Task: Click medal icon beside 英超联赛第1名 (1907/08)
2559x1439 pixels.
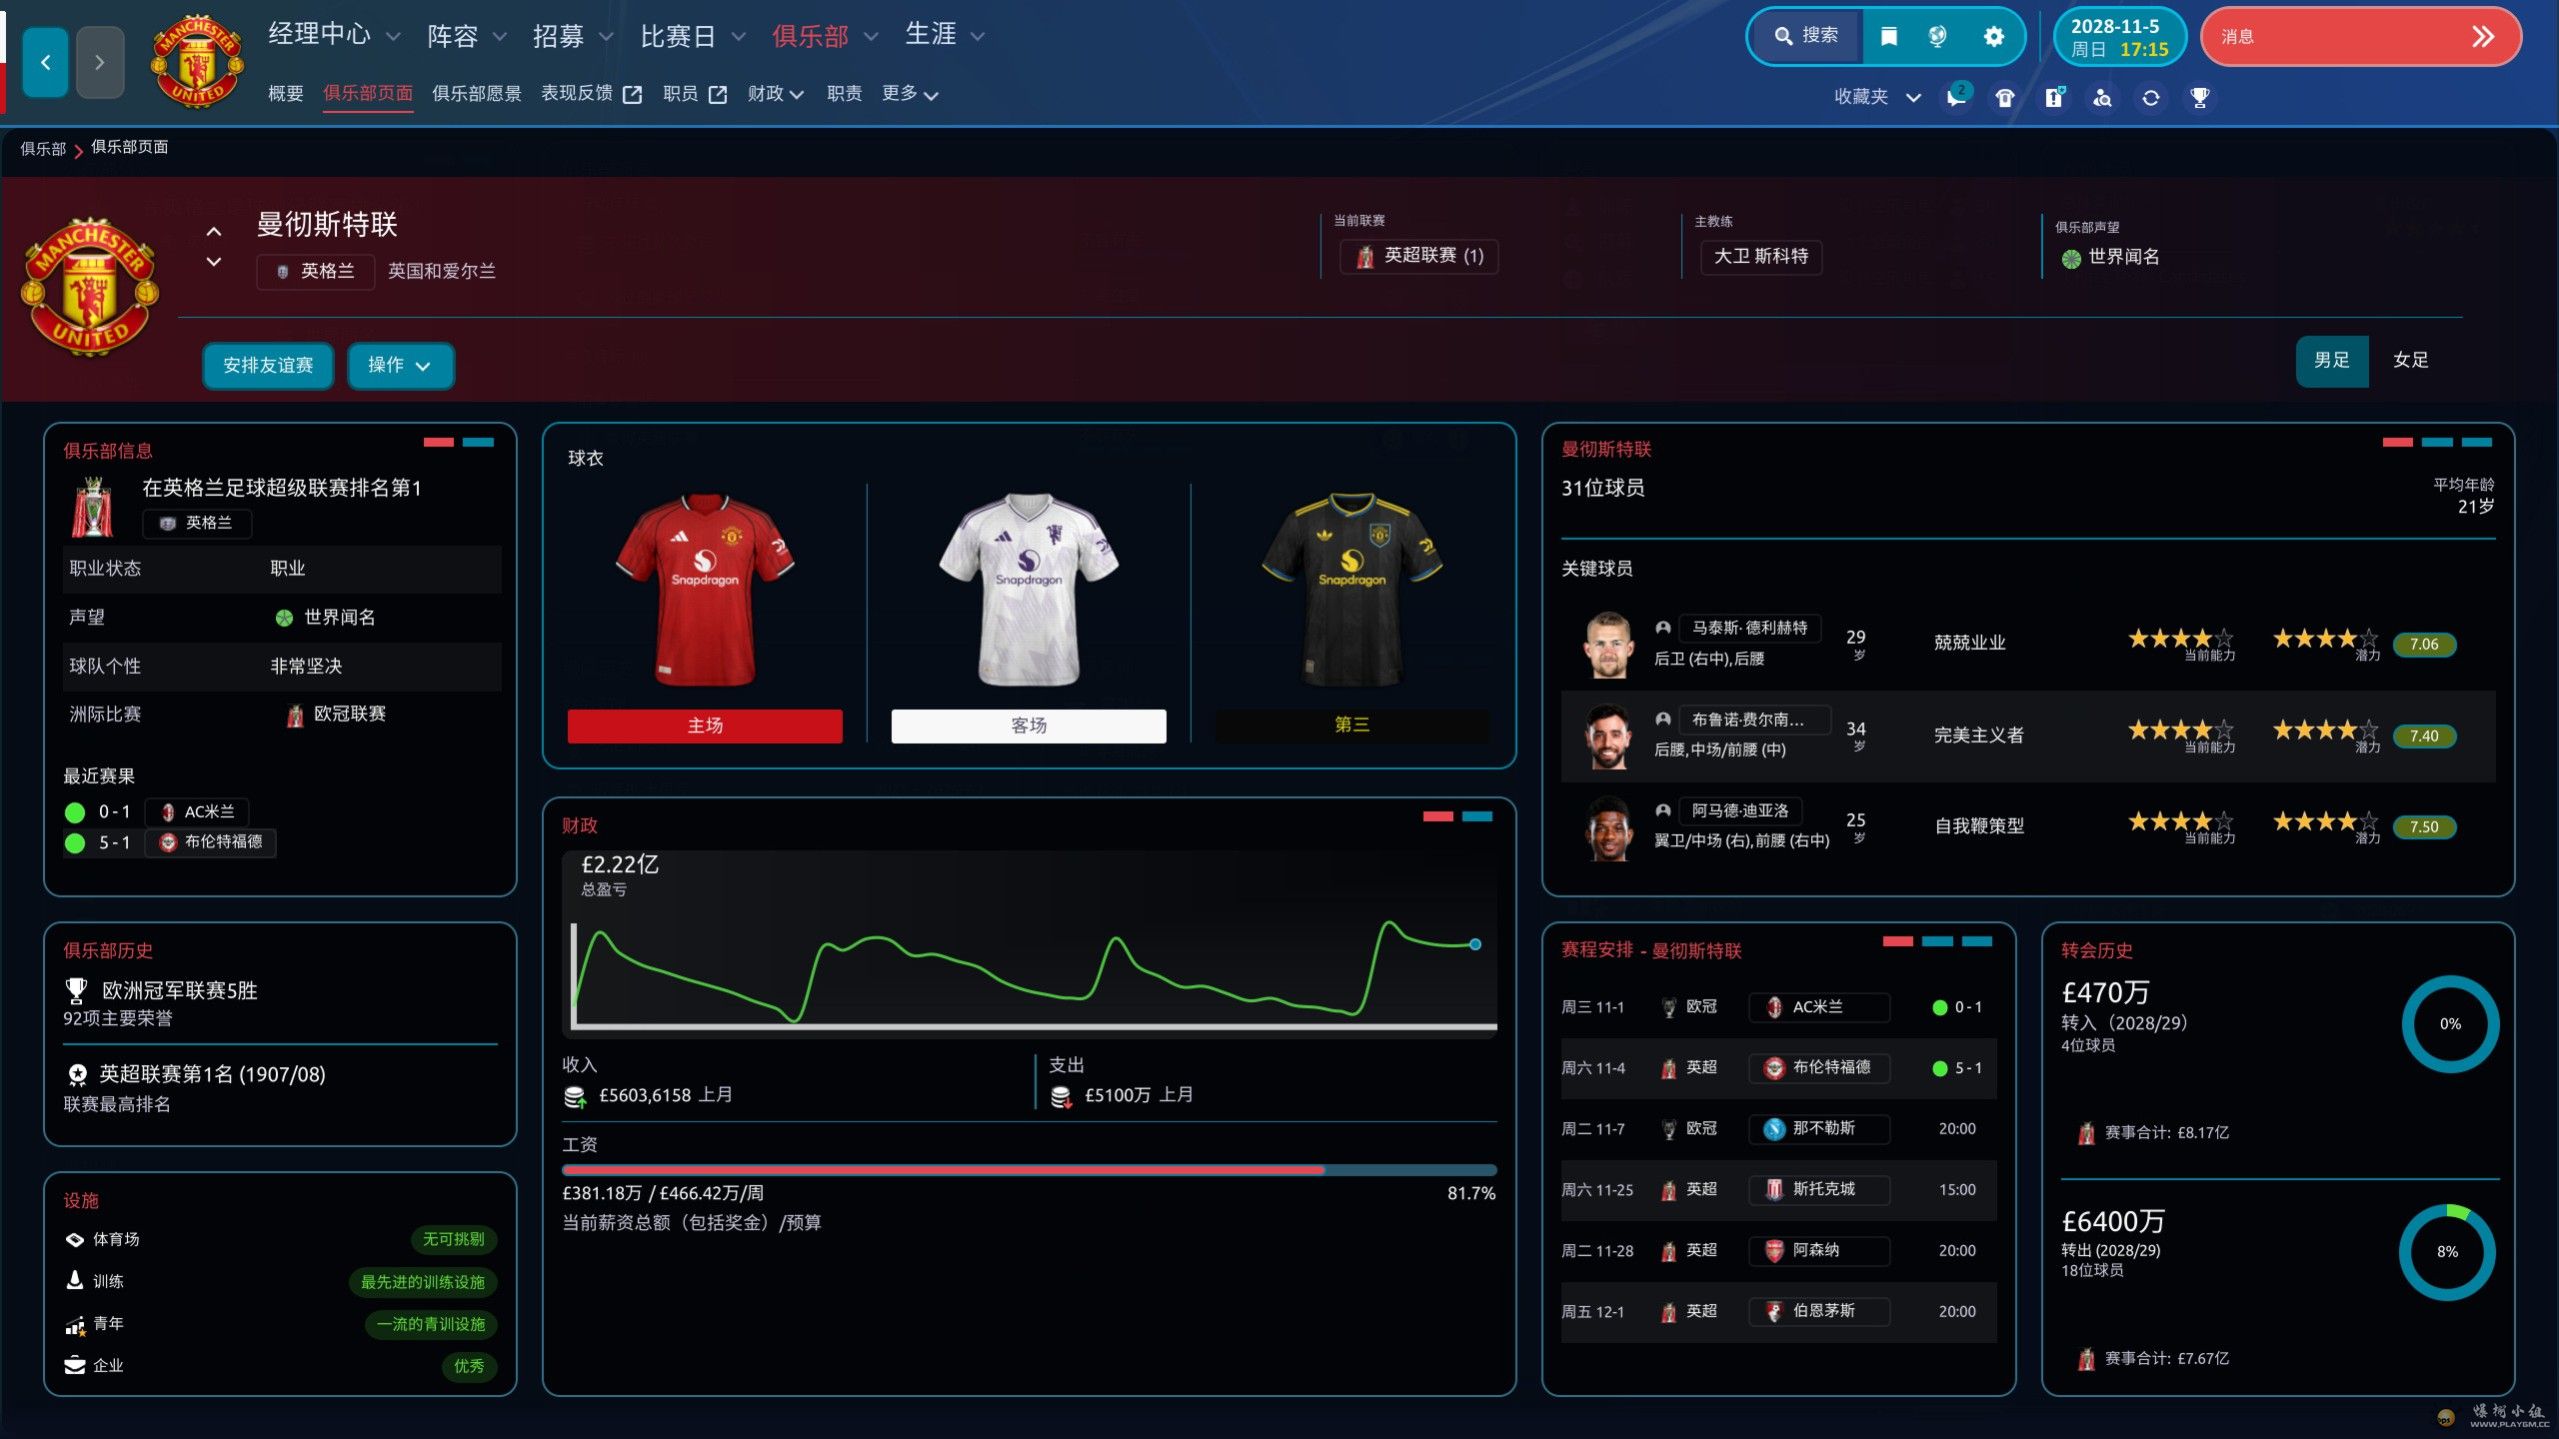Action: pyautogui.click(x=77, y=1074)
